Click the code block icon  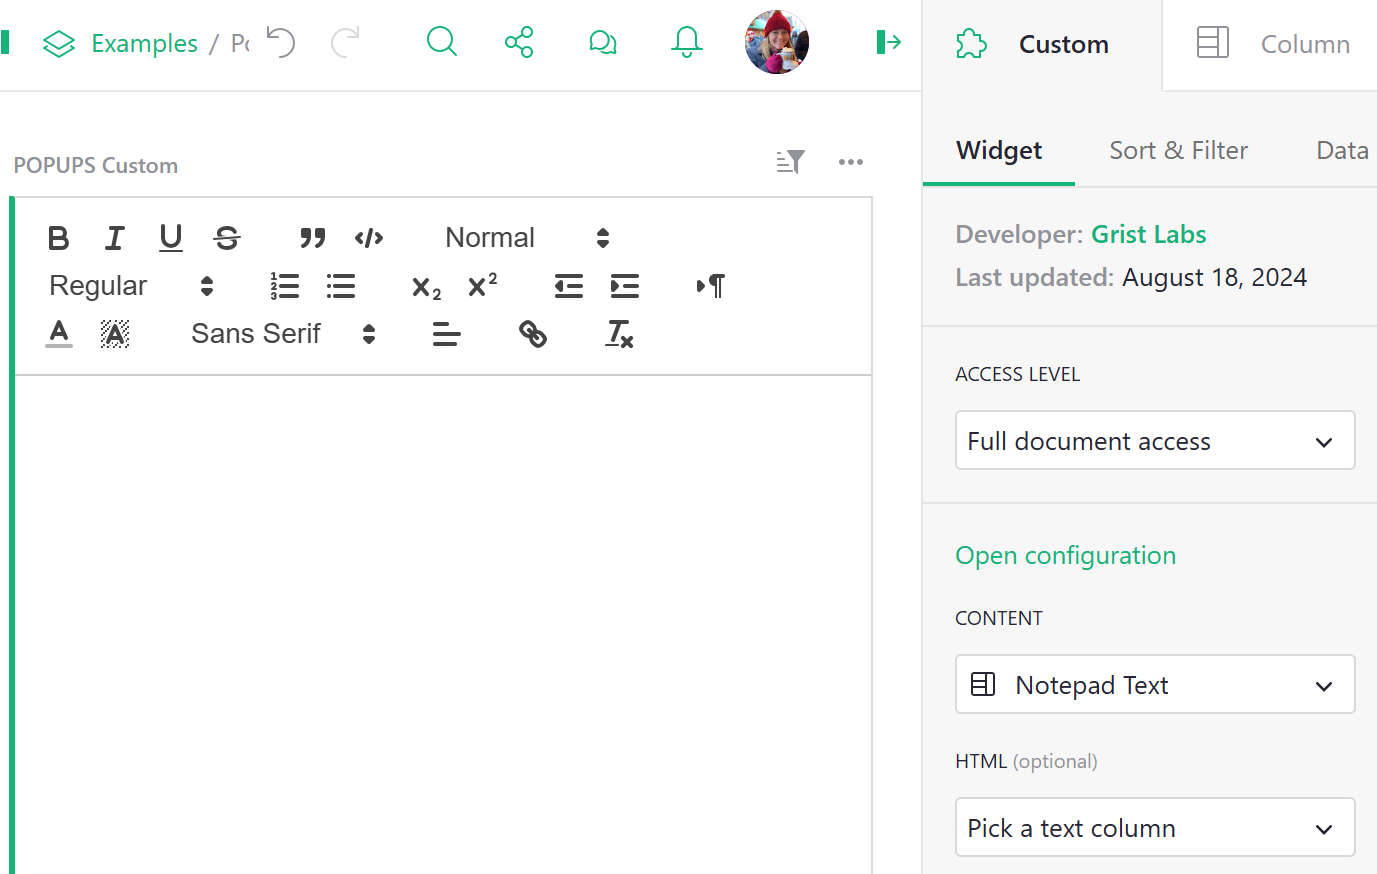pos(369,238)
